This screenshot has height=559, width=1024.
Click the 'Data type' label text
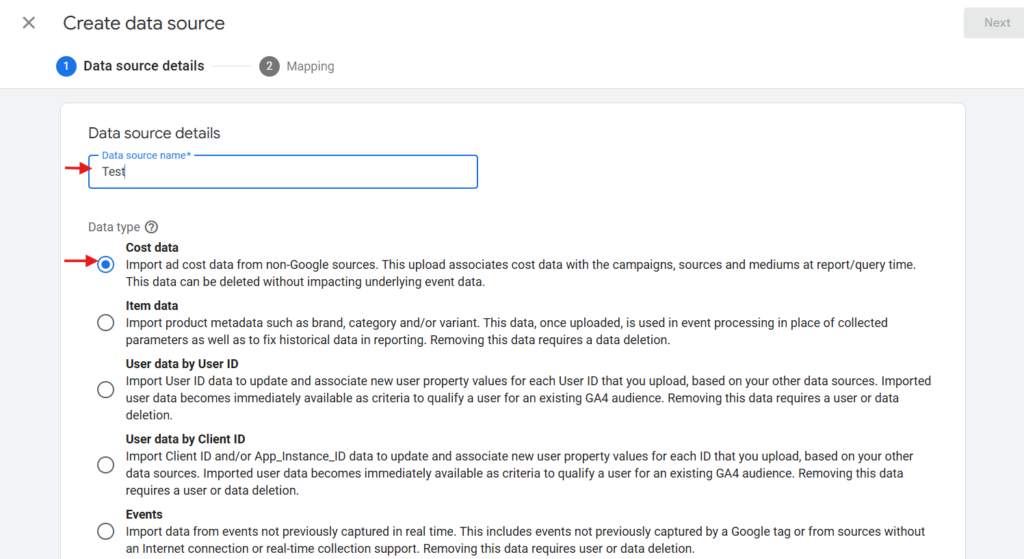(x=114, y=227)
